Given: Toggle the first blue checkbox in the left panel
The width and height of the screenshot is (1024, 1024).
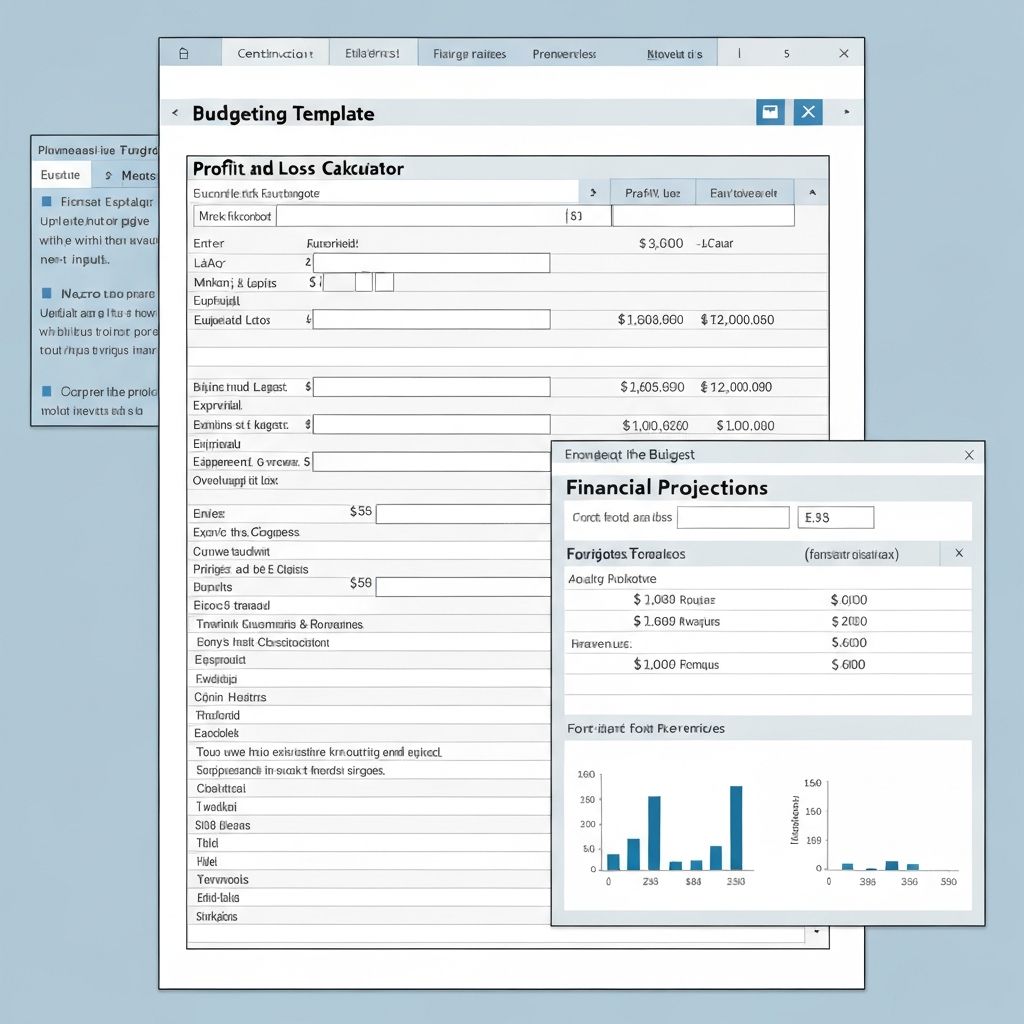Looking at the screenshot, I should click(x=46, y=201).
